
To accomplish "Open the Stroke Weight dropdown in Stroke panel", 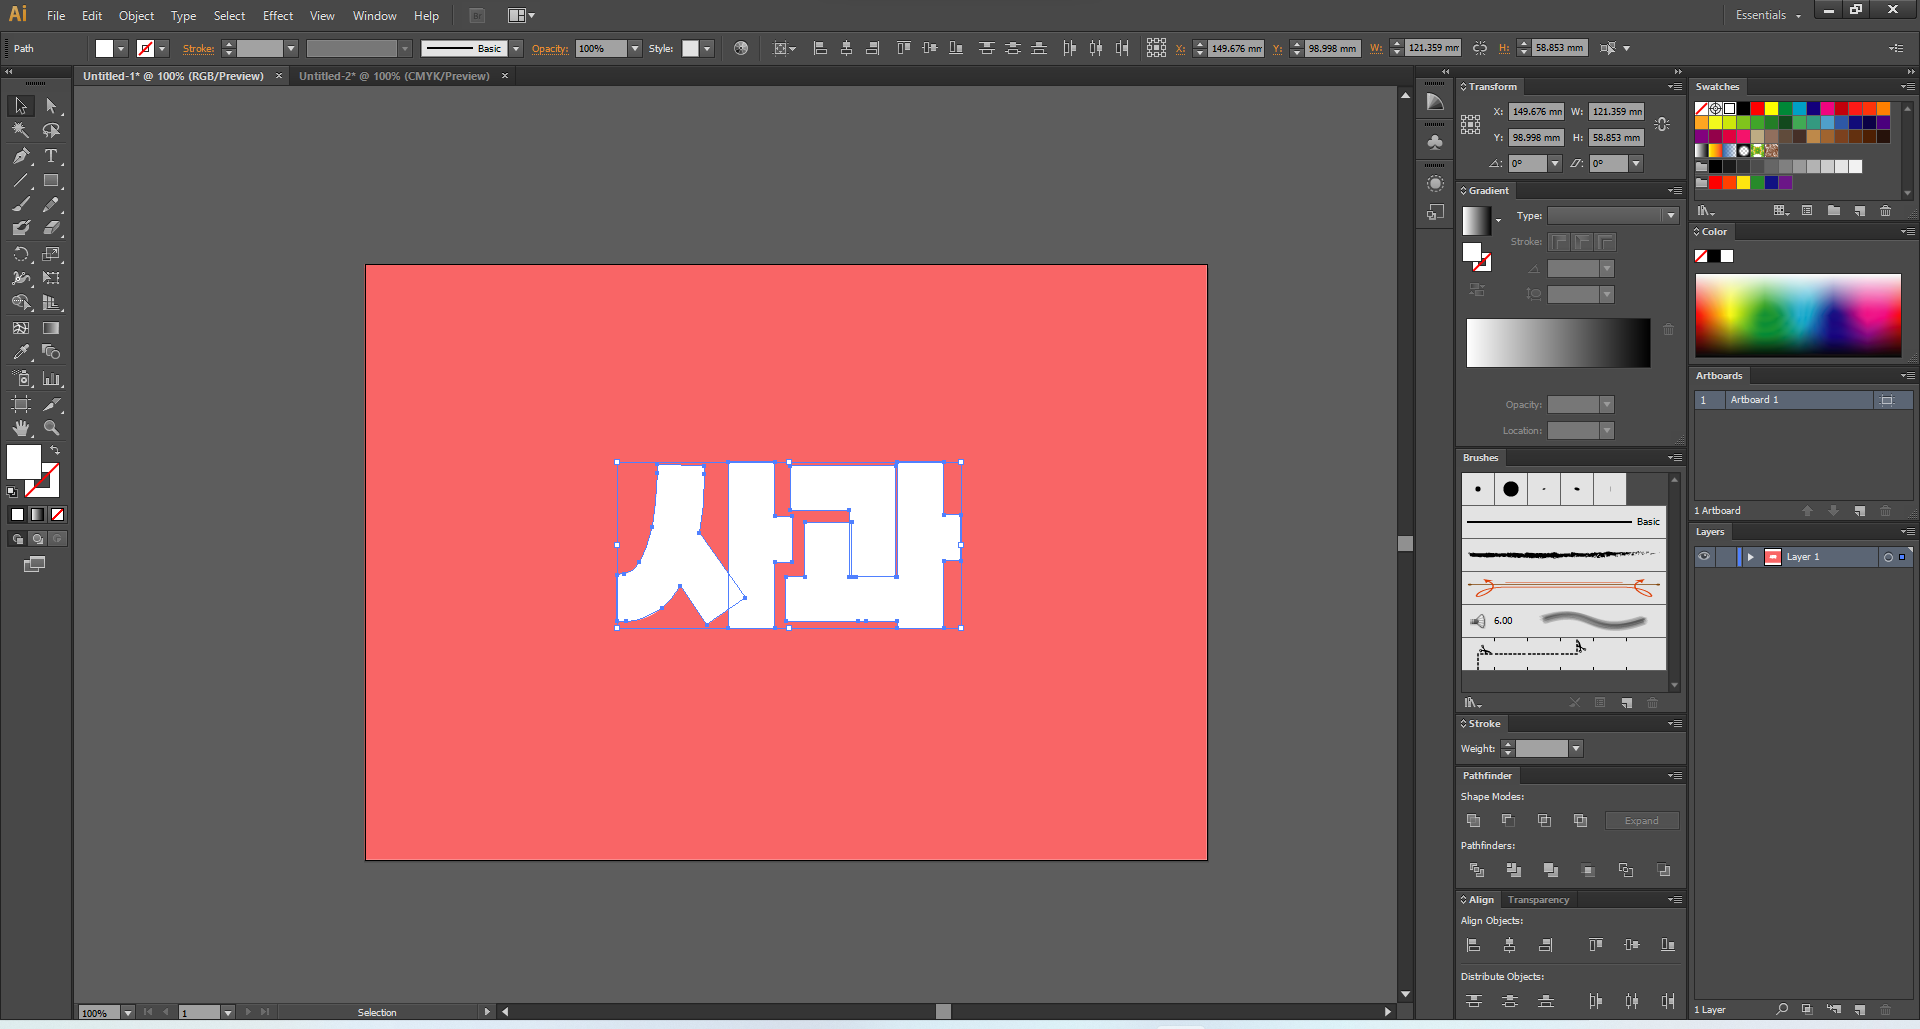I will point(1576,749).
